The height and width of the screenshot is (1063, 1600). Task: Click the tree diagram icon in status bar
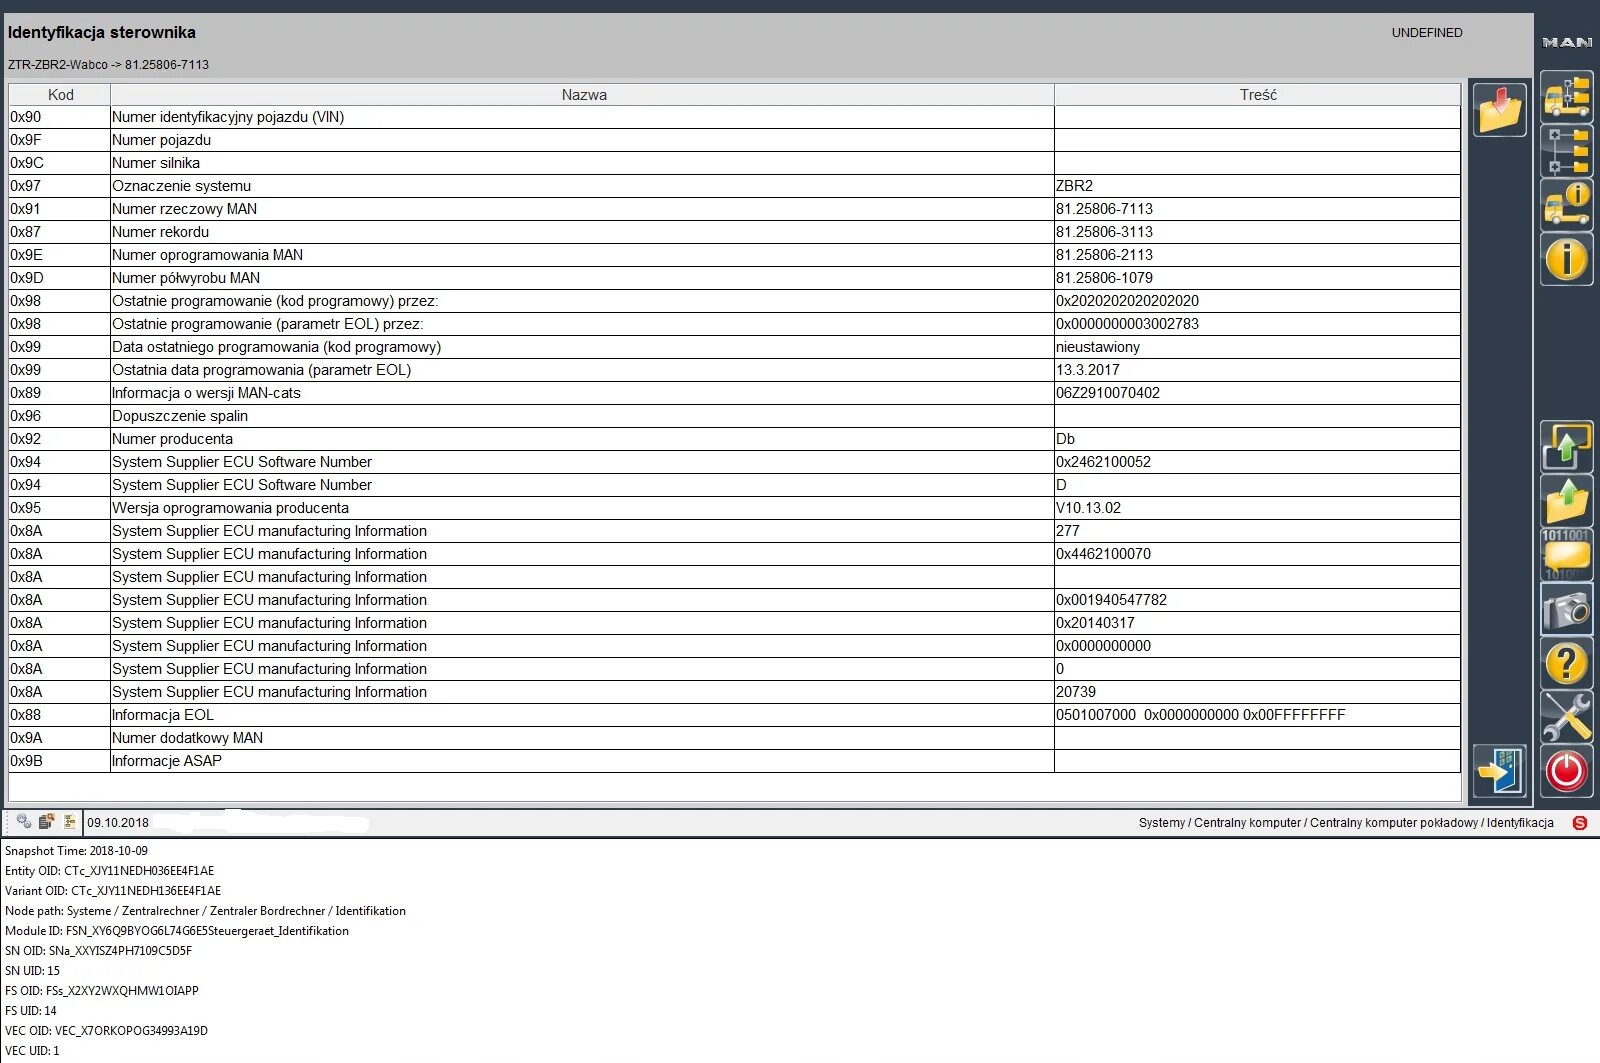click(x=69, y=822)
